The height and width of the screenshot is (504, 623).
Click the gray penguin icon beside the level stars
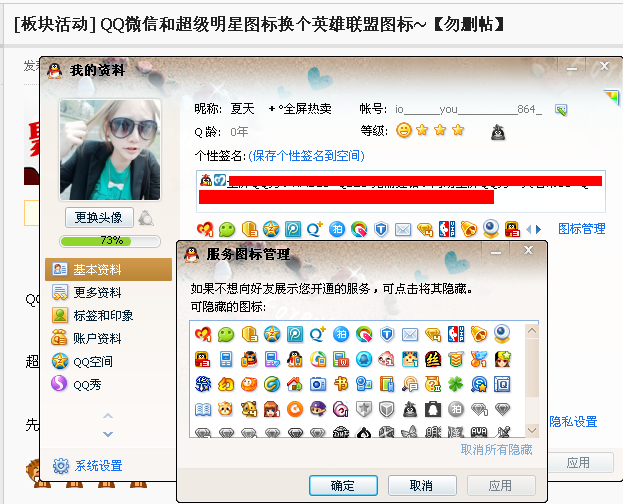(x=498, y=132)
